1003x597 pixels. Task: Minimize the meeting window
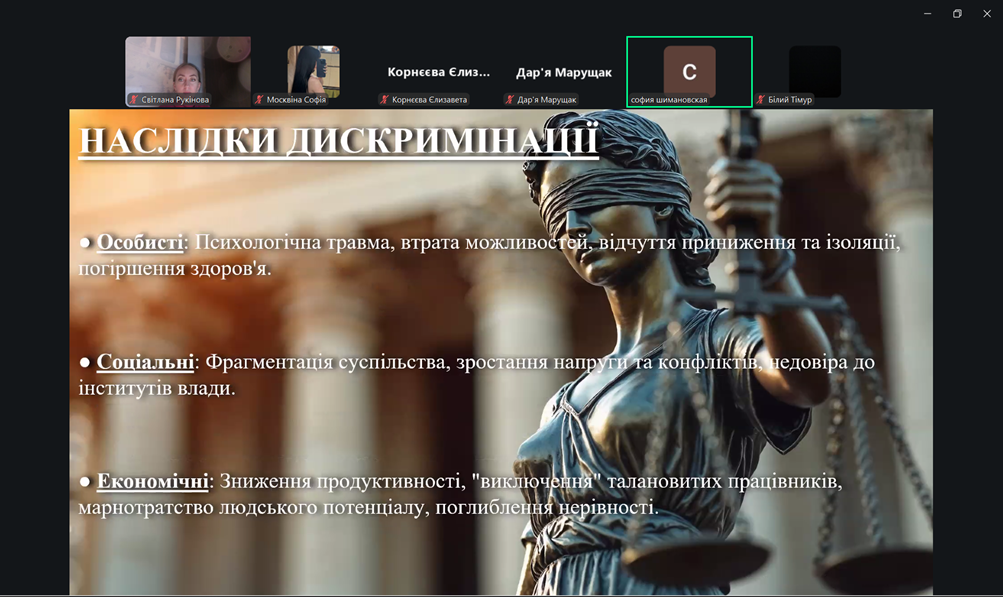tap(928, 13)
